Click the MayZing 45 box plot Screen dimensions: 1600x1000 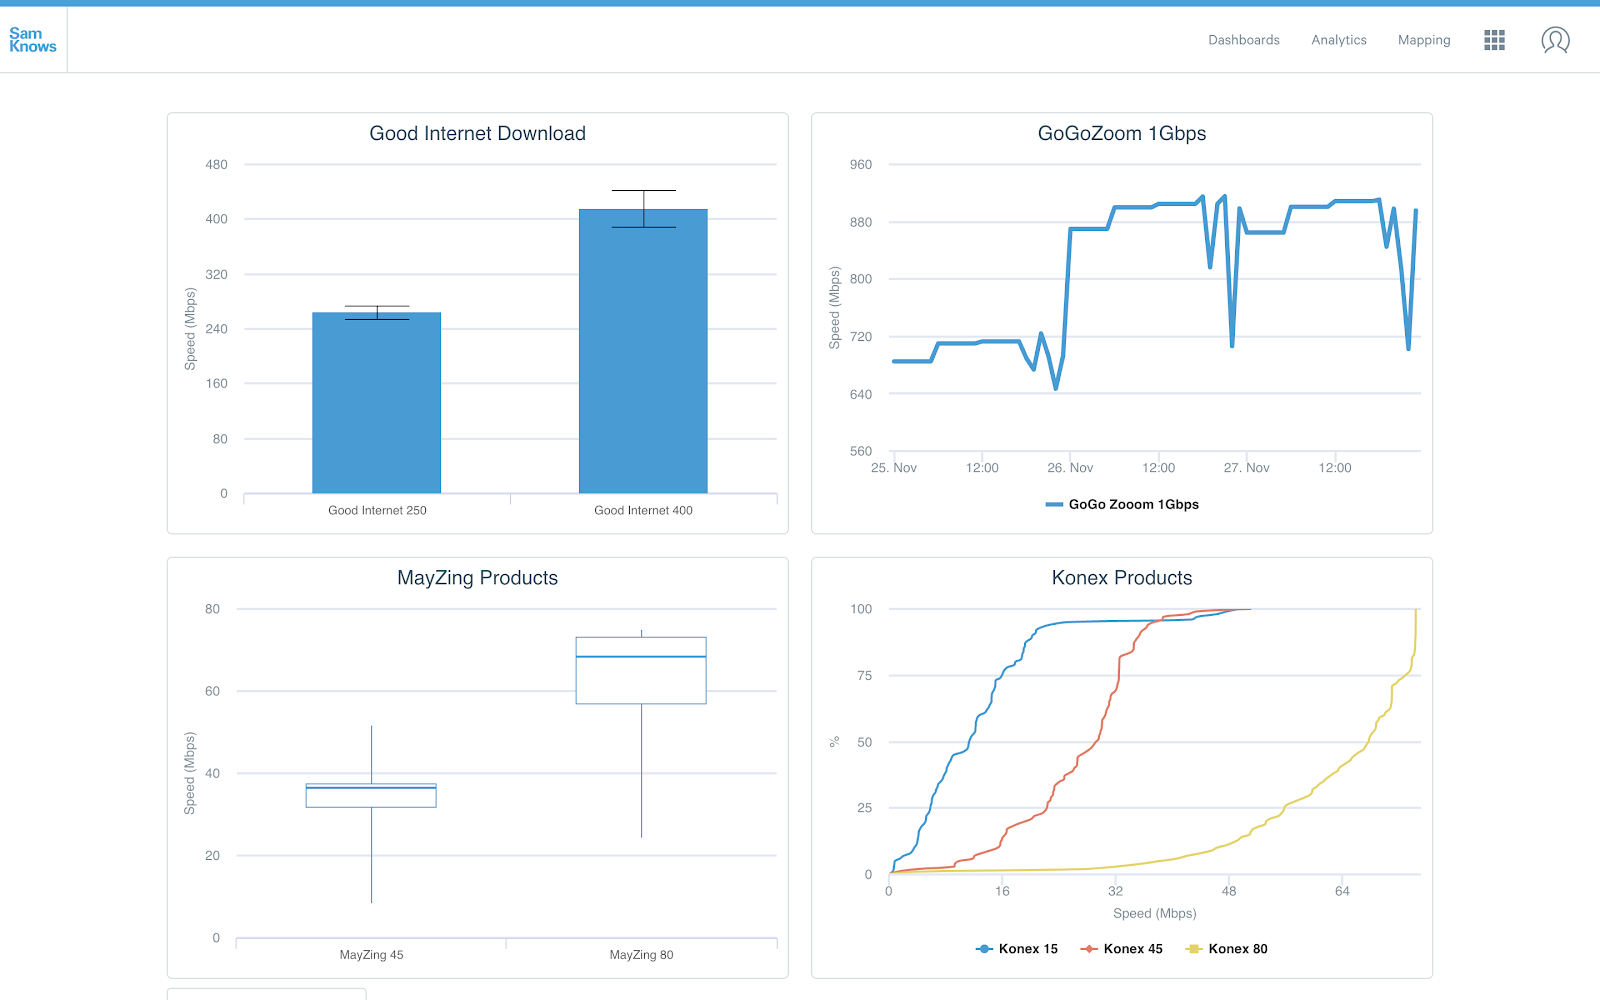pos(371,796)
